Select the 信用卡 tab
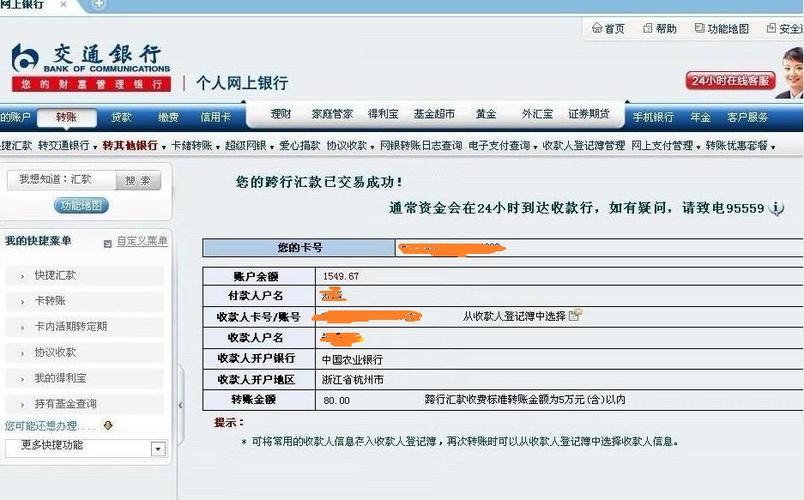 point(215,117)
